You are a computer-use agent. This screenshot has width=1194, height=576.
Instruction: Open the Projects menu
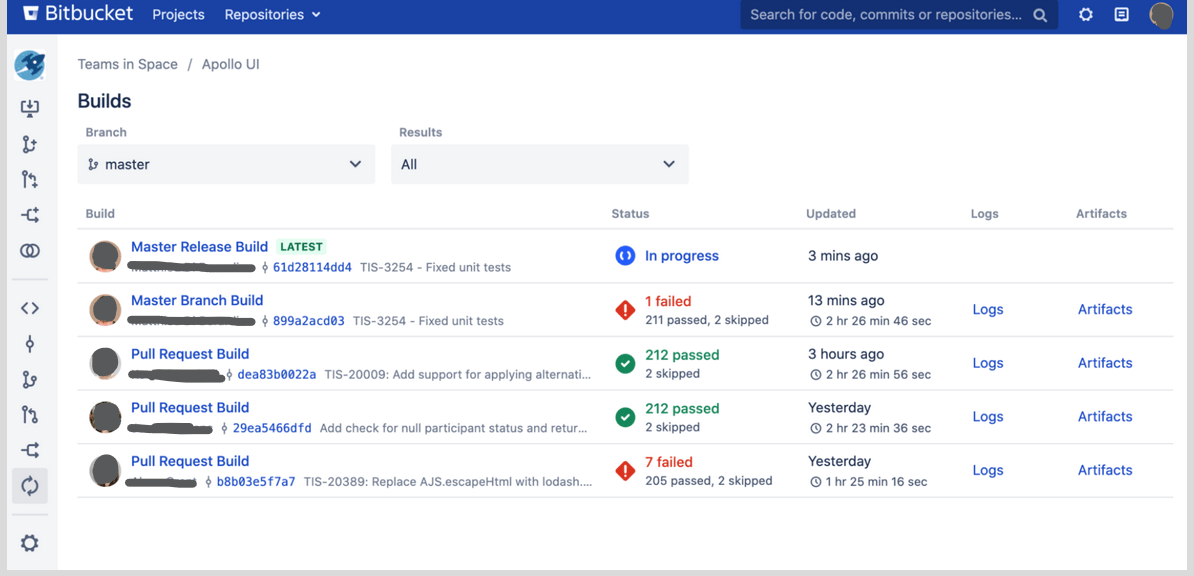[178, 14]
